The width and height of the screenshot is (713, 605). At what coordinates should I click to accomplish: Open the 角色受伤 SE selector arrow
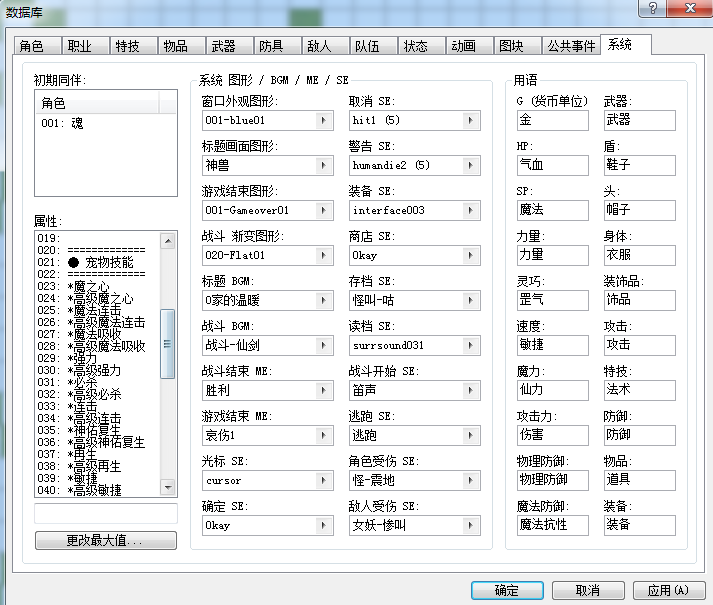click(471, 481)
